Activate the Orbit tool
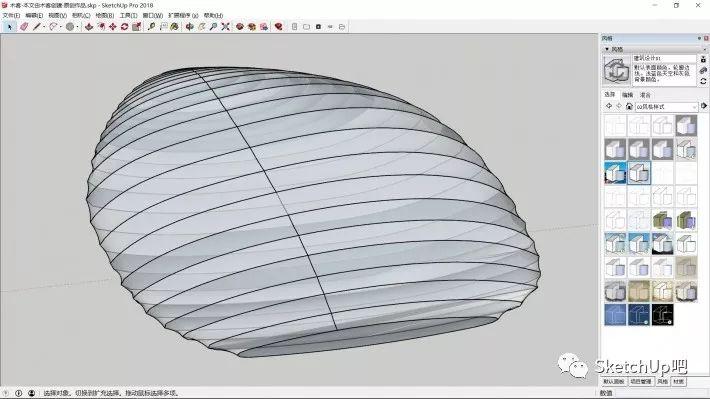710x399 pixels. (189, 27)
